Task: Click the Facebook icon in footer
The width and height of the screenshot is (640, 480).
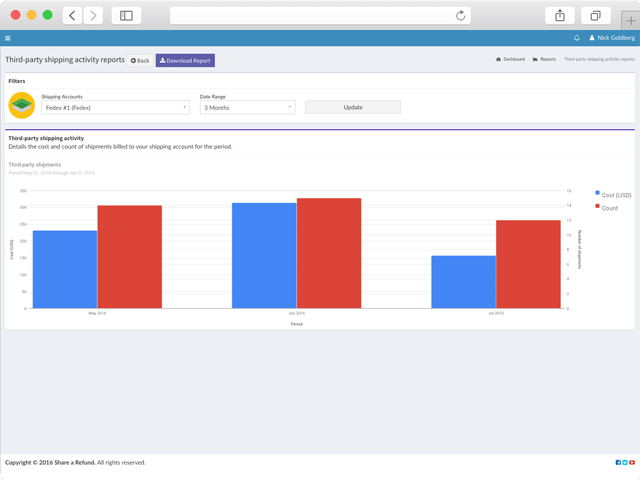Action: [x=618, y=462]
